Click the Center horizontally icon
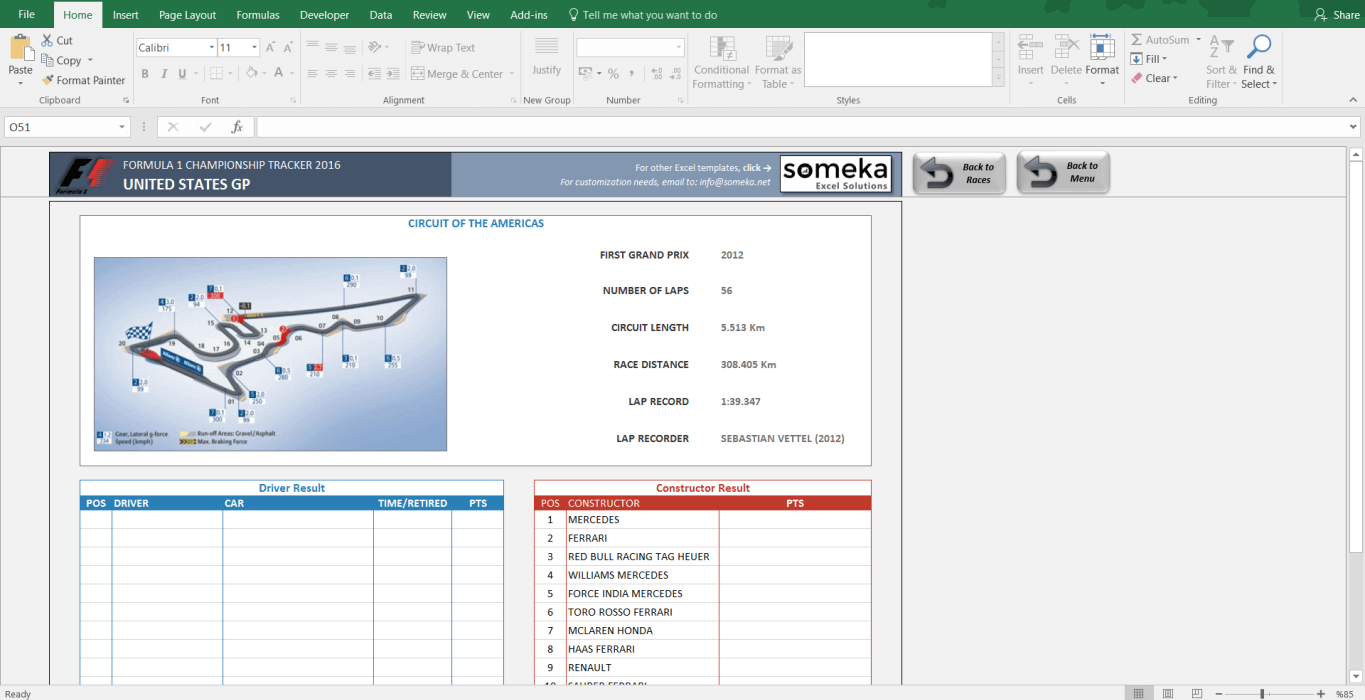 click(330, 74)
